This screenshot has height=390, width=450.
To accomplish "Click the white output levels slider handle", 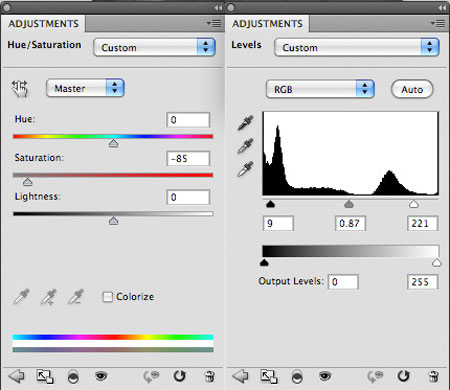I will (437, 263).
